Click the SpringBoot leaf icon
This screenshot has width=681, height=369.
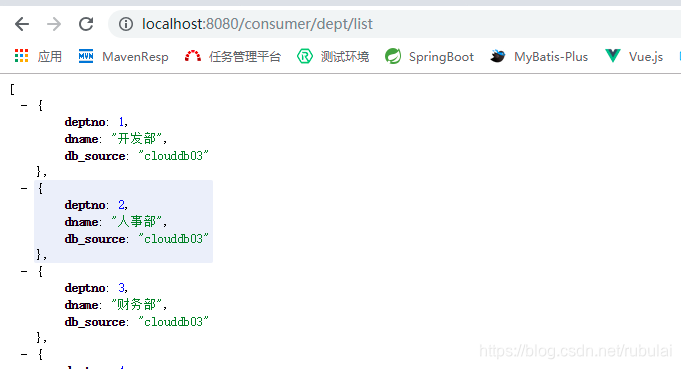tap(393, 56)
